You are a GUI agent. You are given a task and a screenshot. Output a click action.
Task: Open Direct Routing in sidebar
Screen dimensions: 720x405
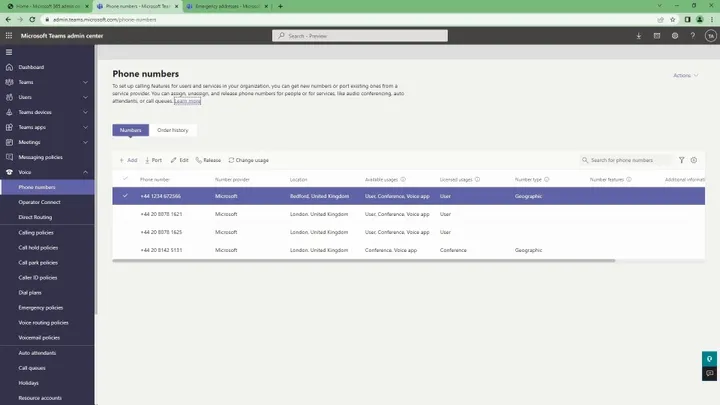tap(35, 217)
